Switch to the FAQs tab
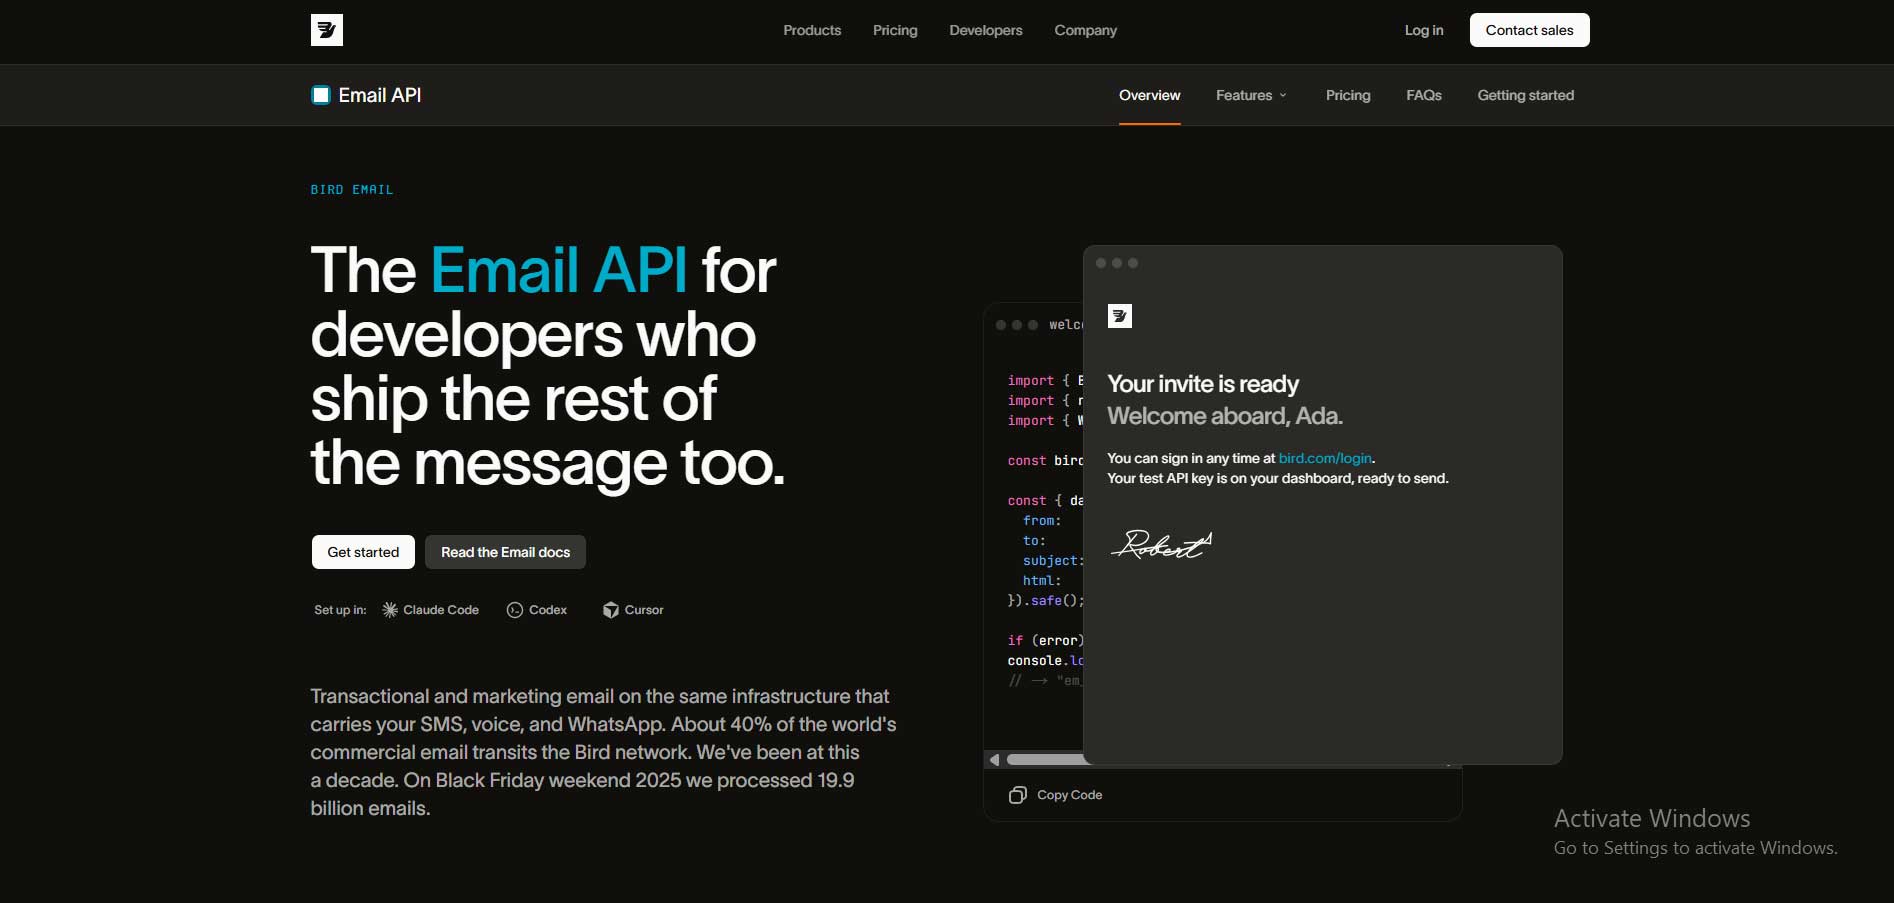The width and height of the screenshot is (1894, 903). tap(1424, 95)
